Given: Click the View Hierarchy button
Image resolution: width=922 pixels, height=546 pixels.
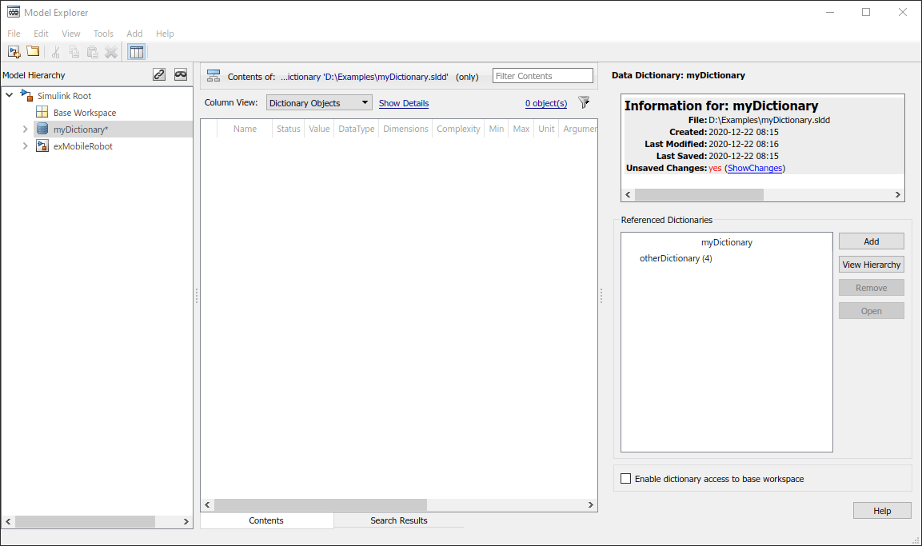Looking at the screenshot, I should pos(871,264).
